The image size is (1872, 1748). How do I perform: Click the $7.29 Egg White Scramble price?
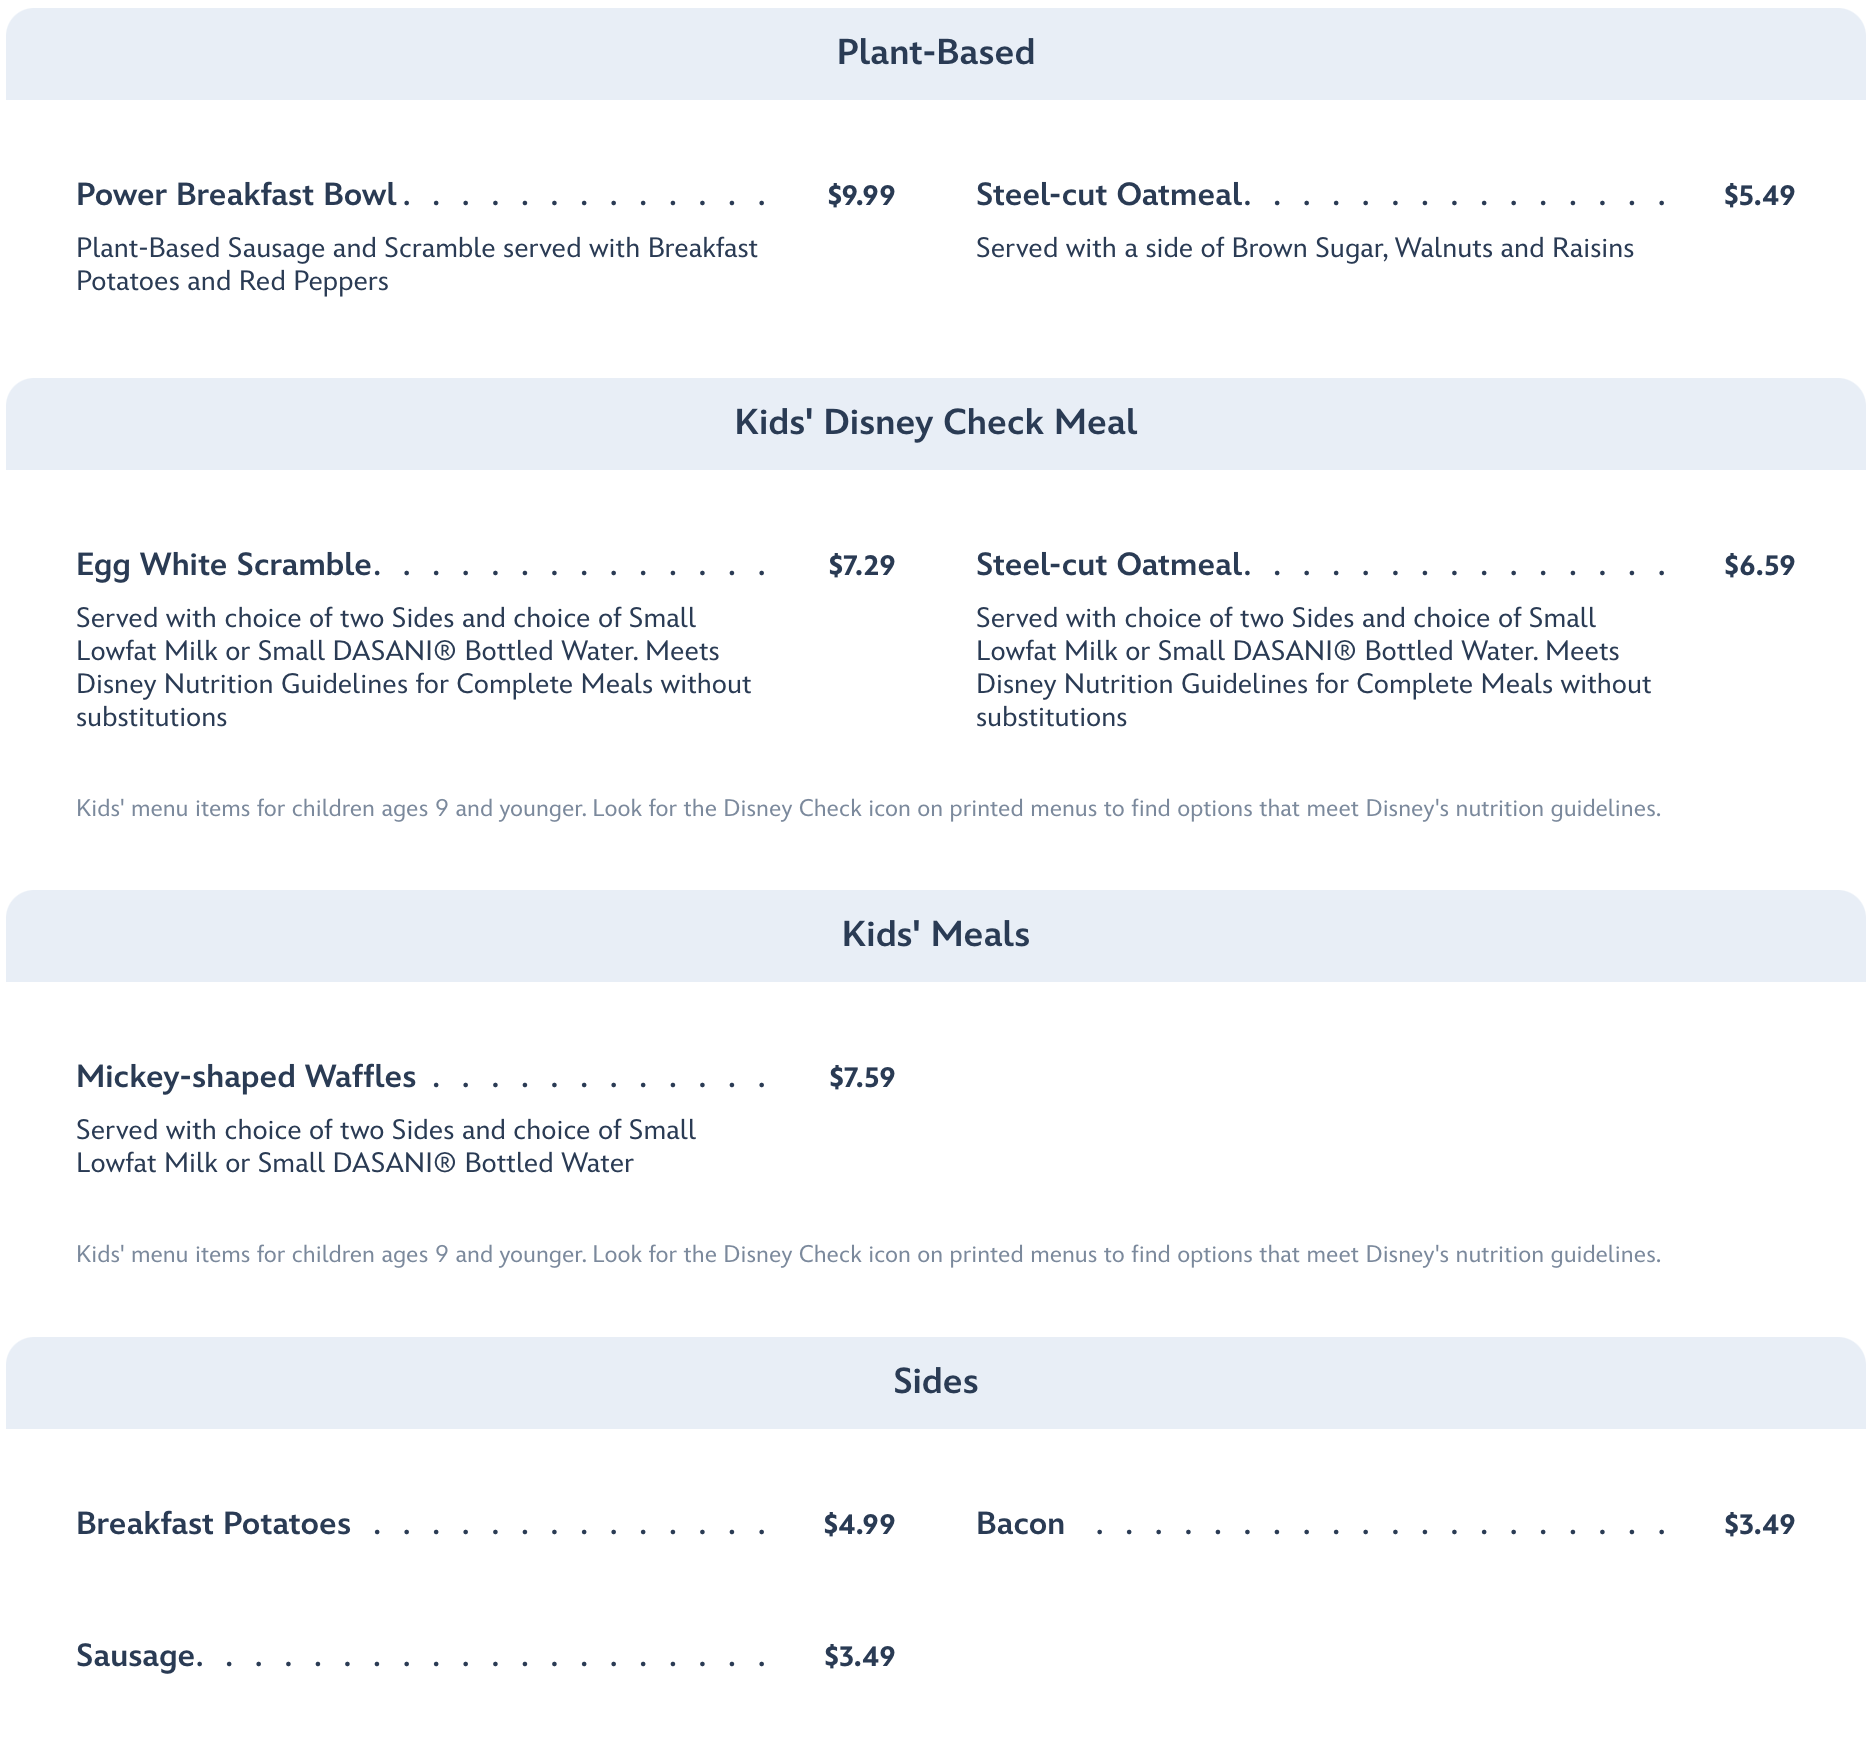click(x=861, y=566)
